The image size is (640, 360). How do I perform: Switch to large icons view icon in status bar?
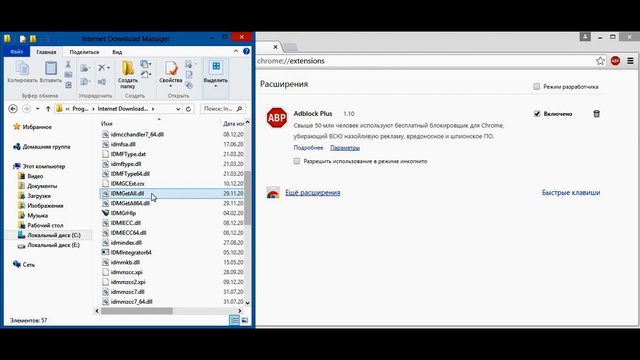244,320
